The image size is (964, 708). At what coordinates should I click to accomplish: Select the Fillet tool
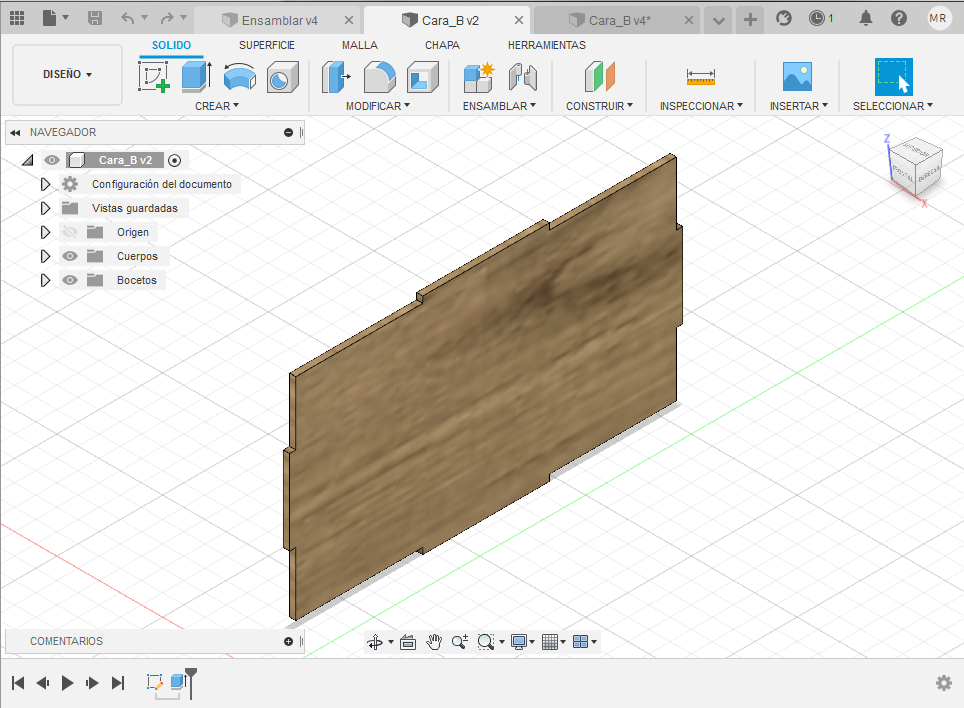[379, 77]
